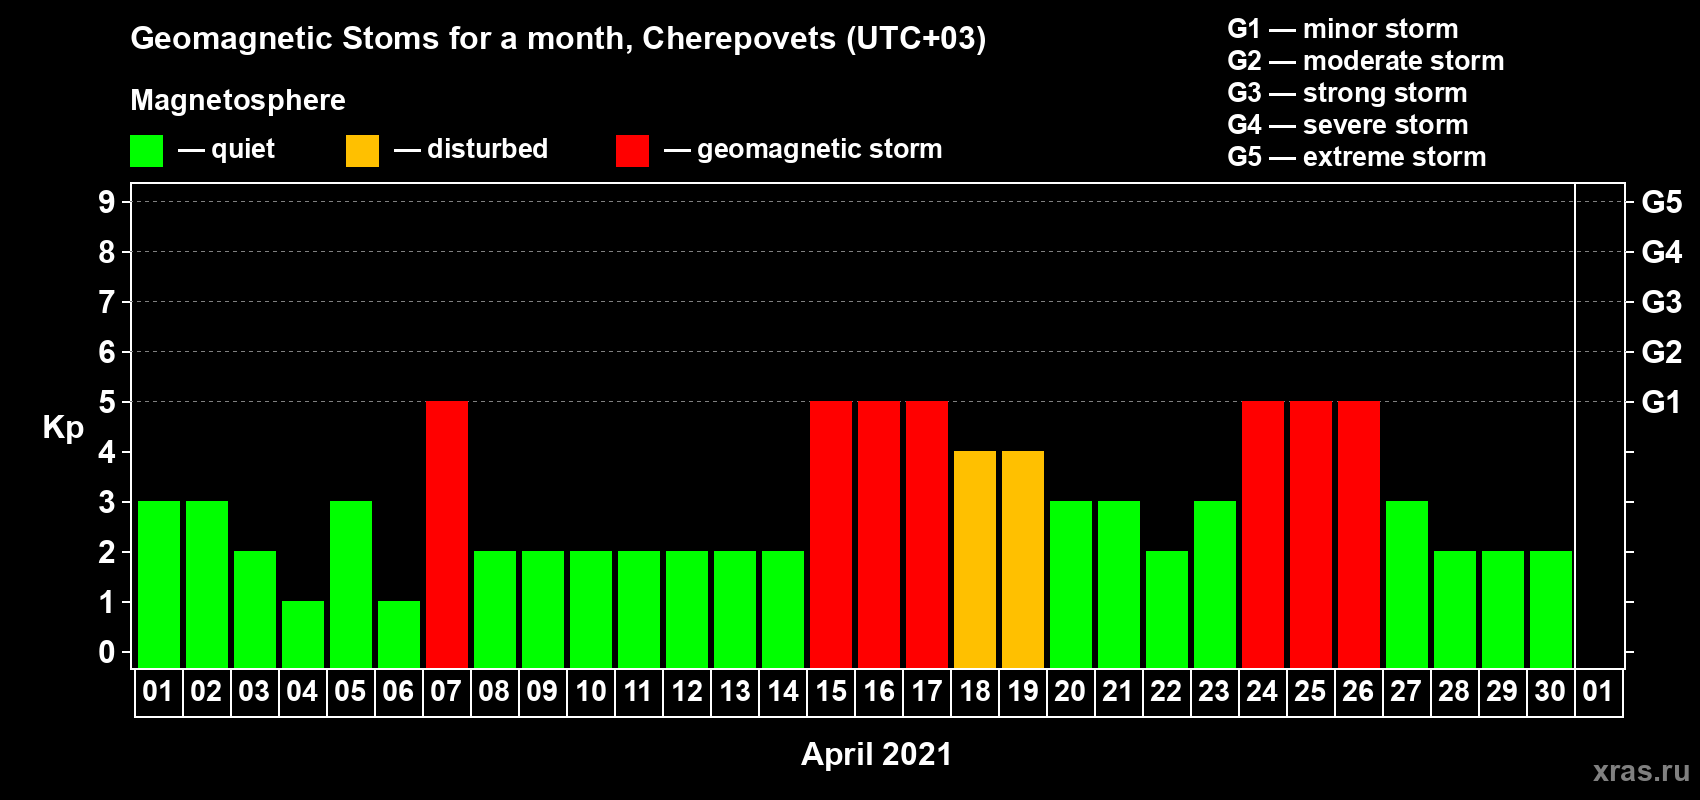Select the green bar for April 10

(x=591, y=610)
